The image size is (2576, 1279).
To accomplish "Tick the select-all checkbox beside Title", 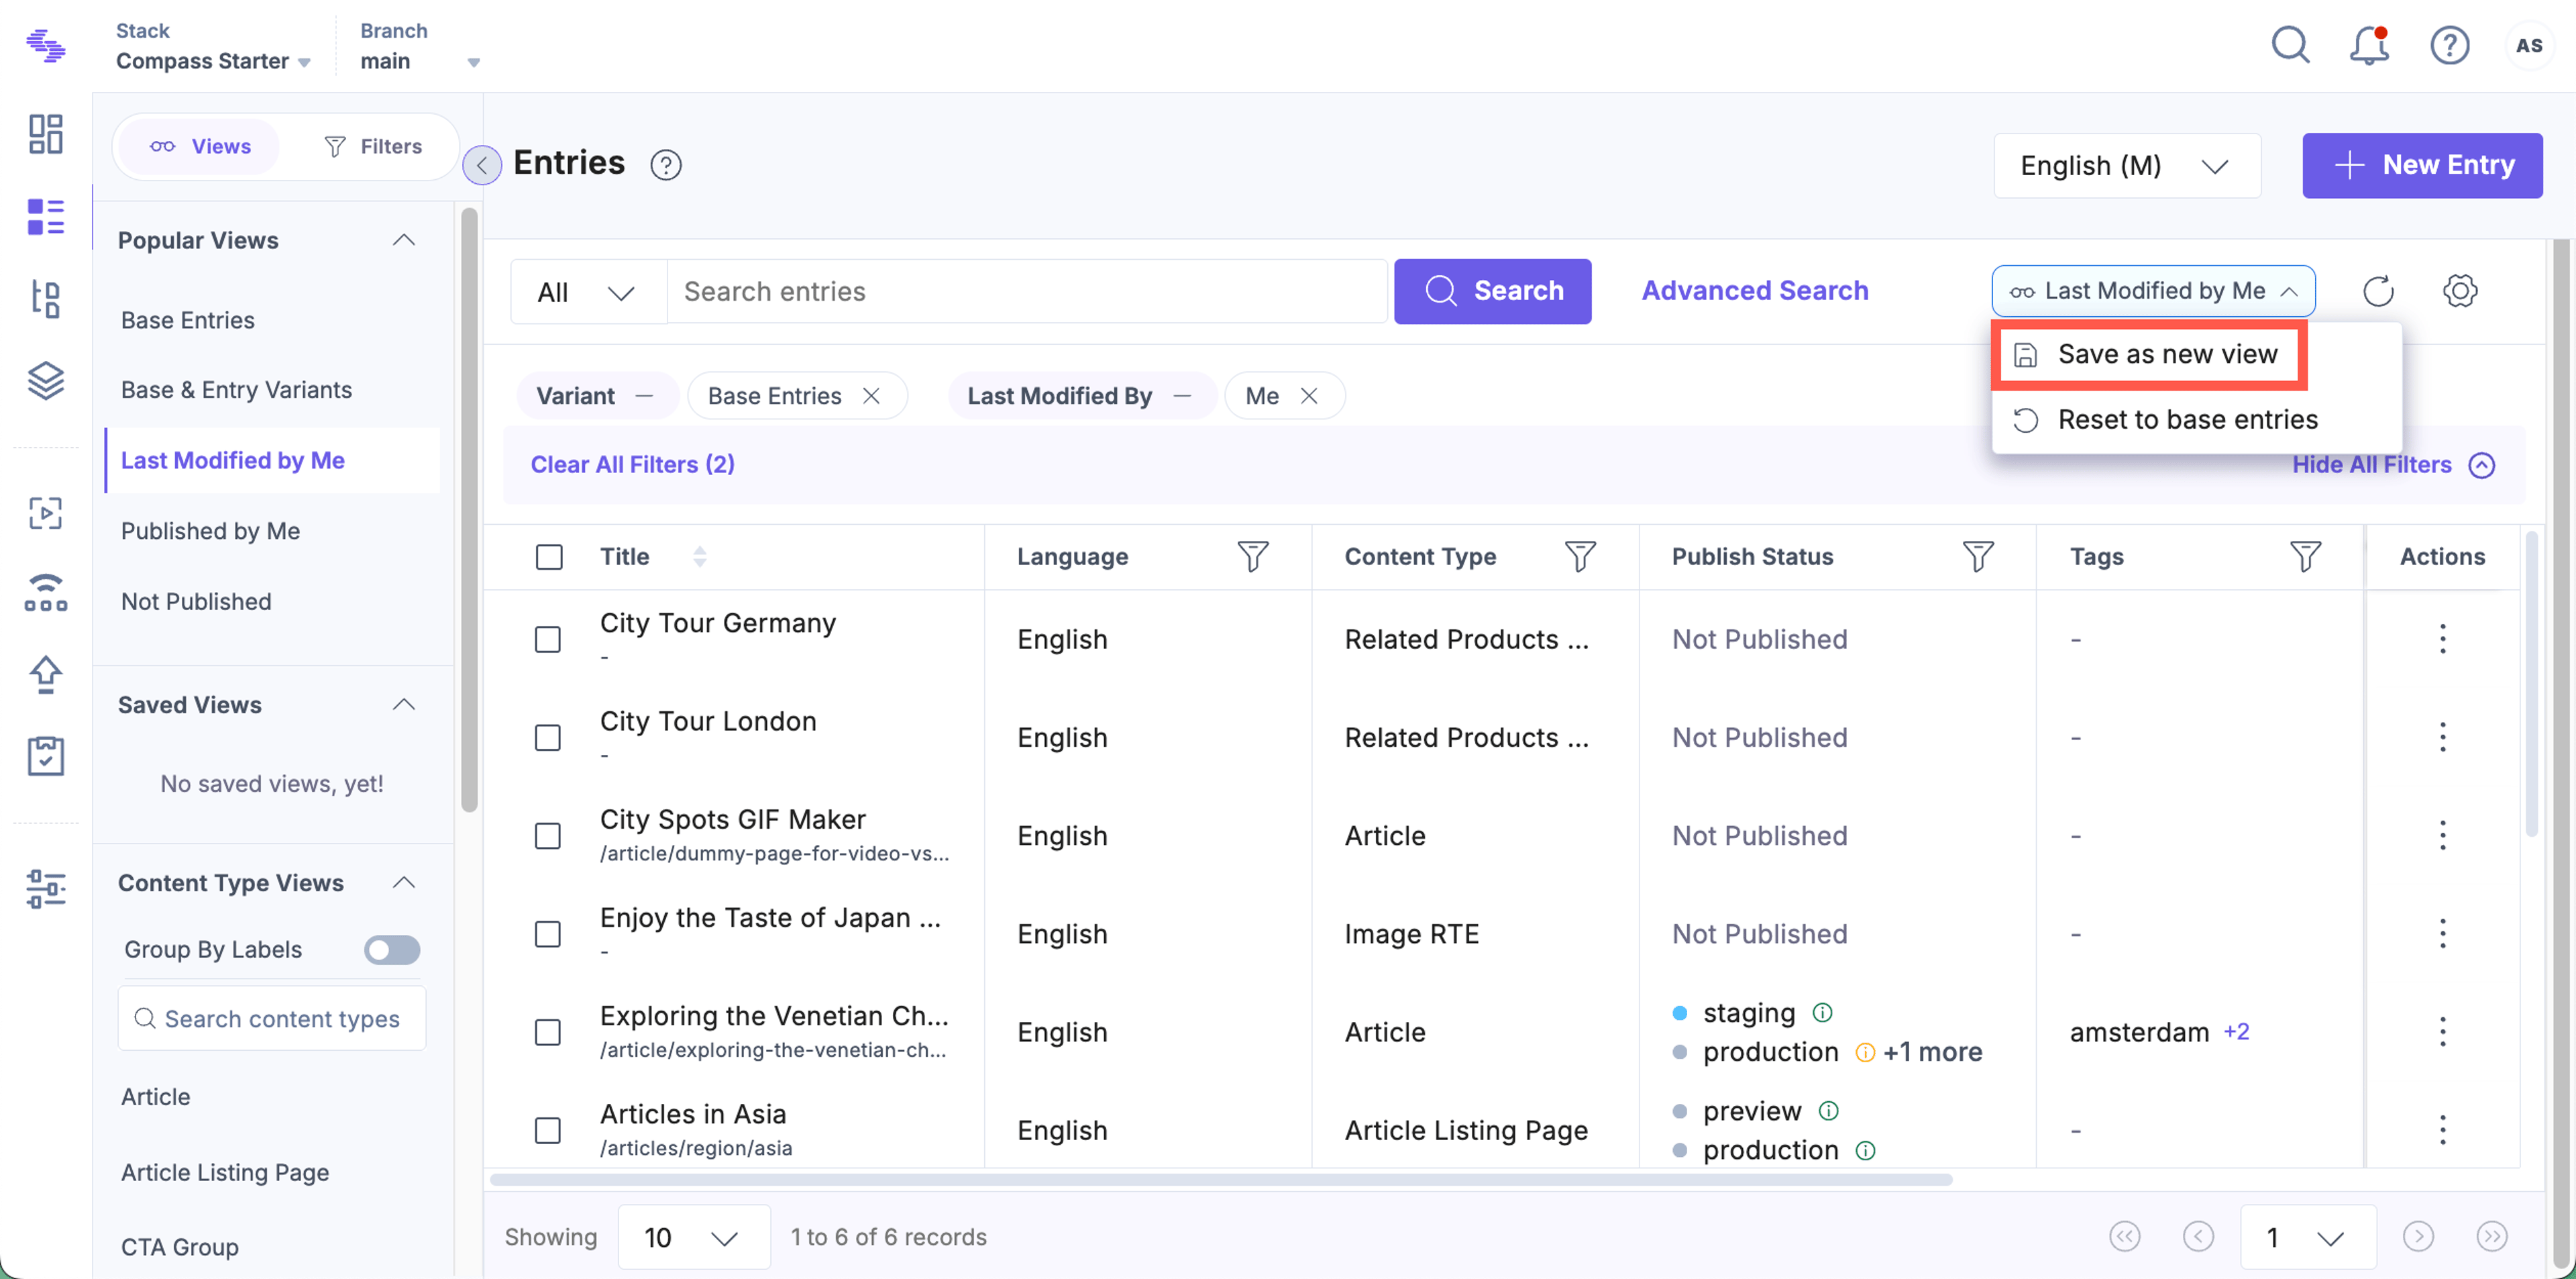I will click(549, 557).
